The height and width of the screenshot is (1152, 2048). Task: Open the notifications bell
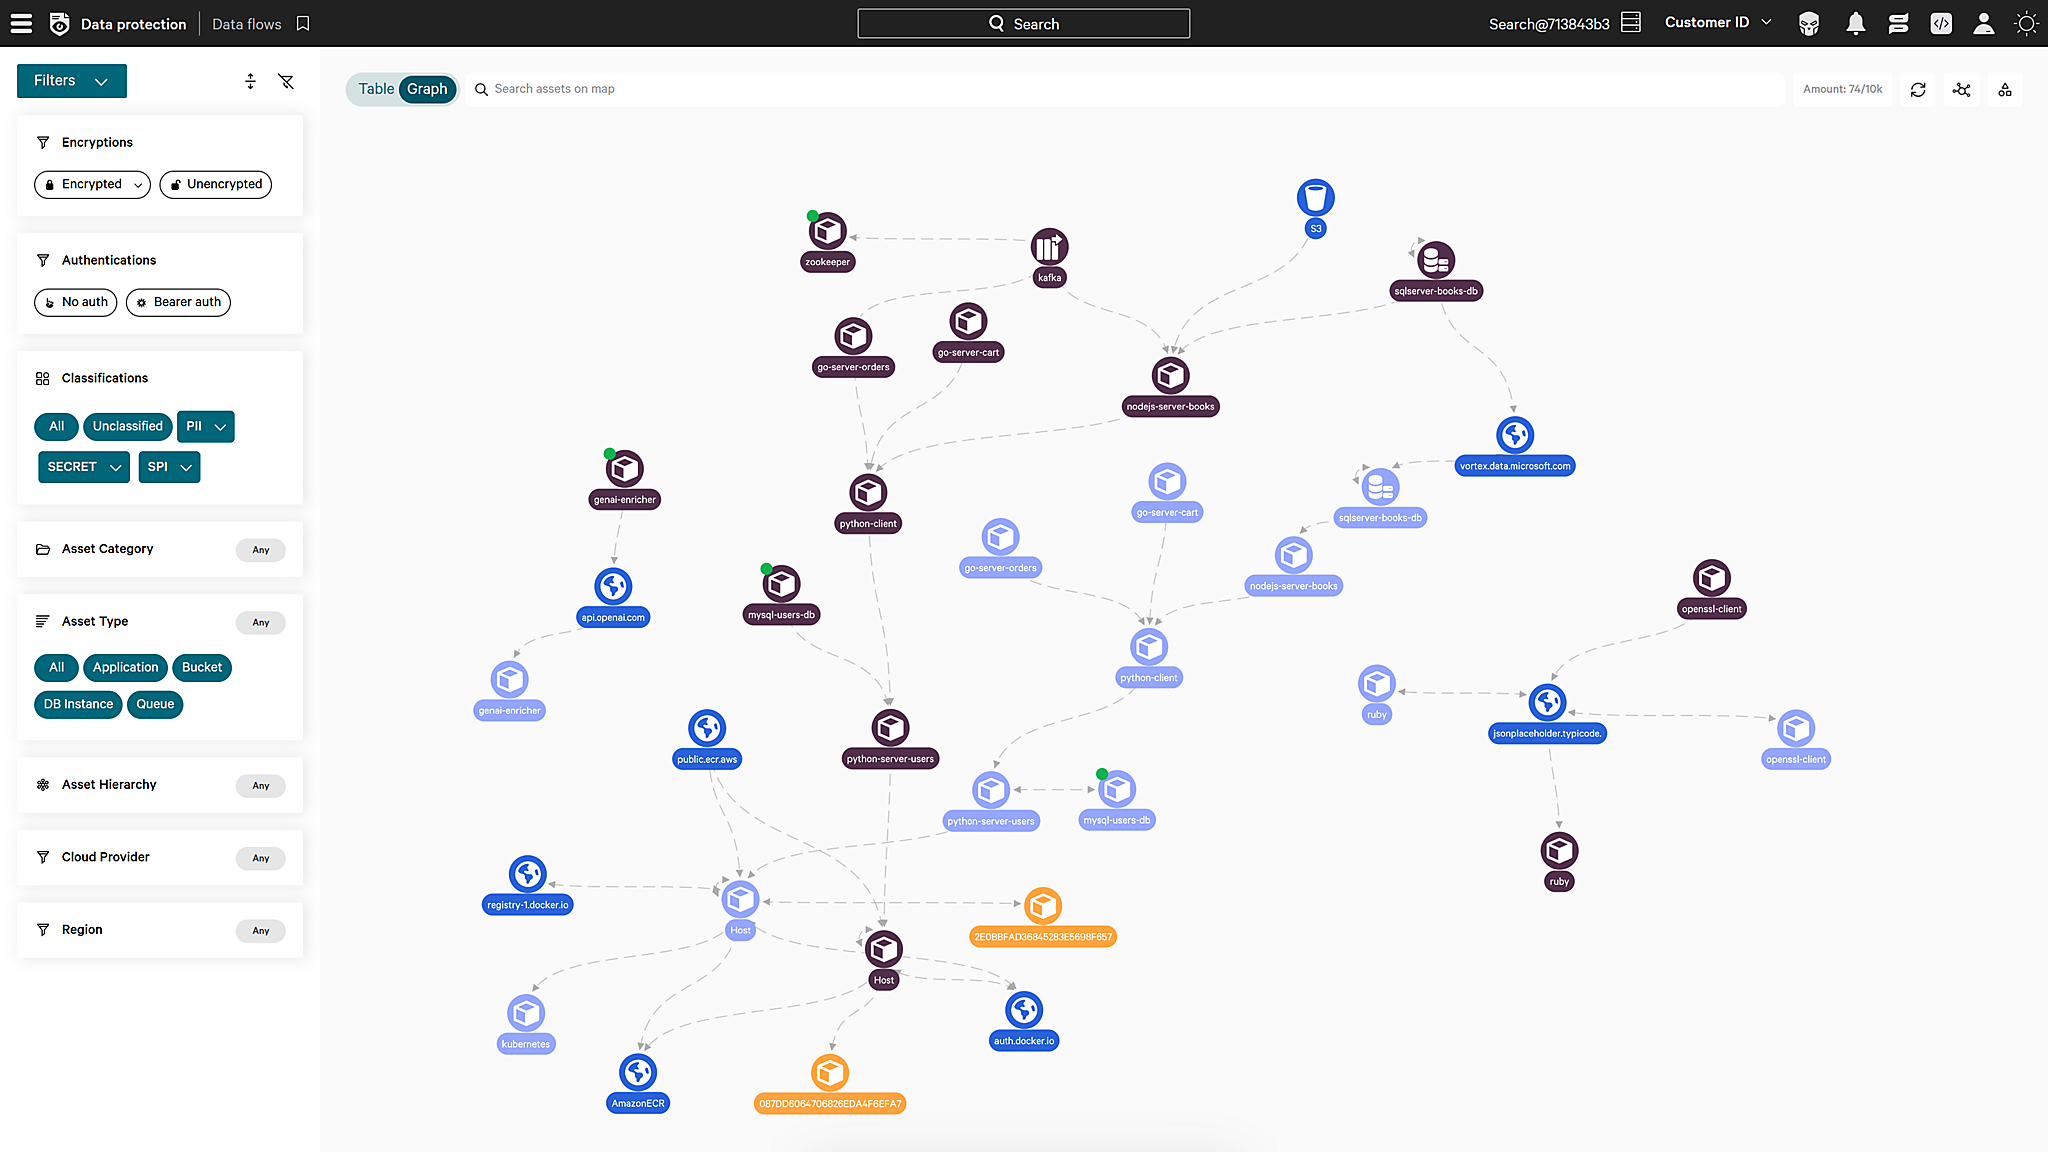(1855, 24)
